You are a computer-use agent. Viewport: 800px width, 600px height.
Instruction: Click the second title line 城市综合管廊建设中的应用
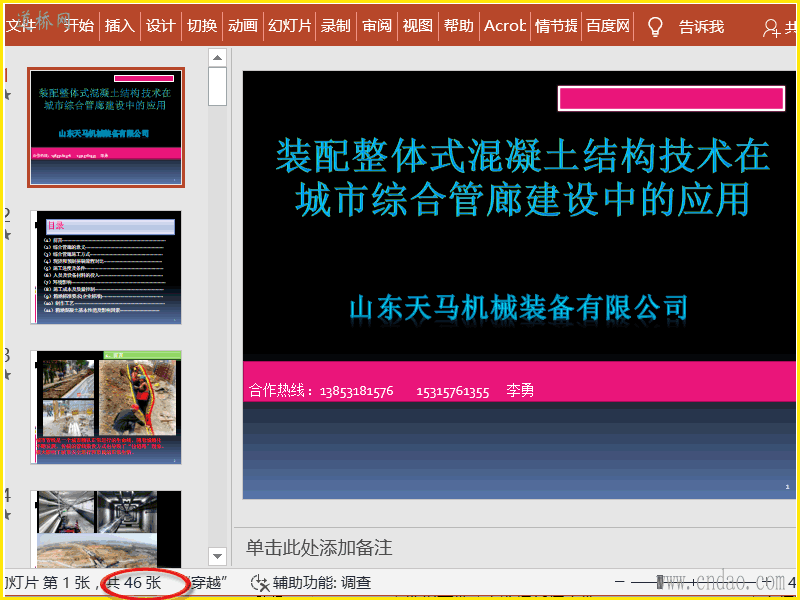click(x=523, y=198)
